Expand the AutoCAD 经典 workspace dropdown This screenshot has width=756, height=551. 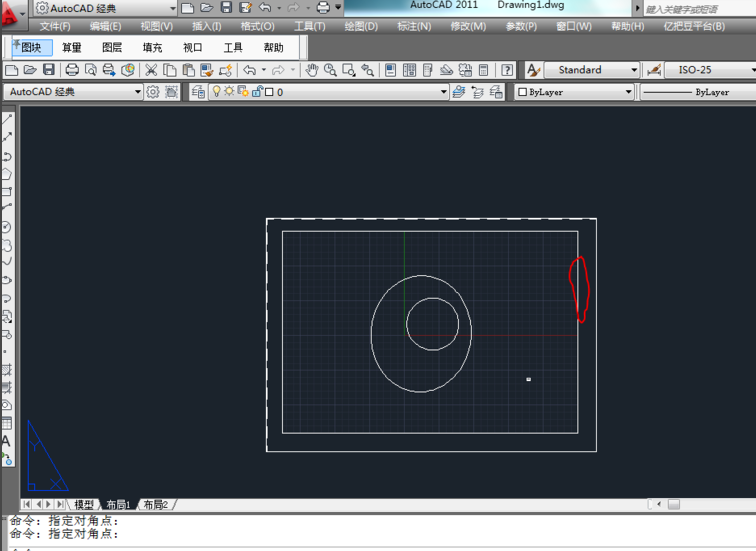click(137, 92)
